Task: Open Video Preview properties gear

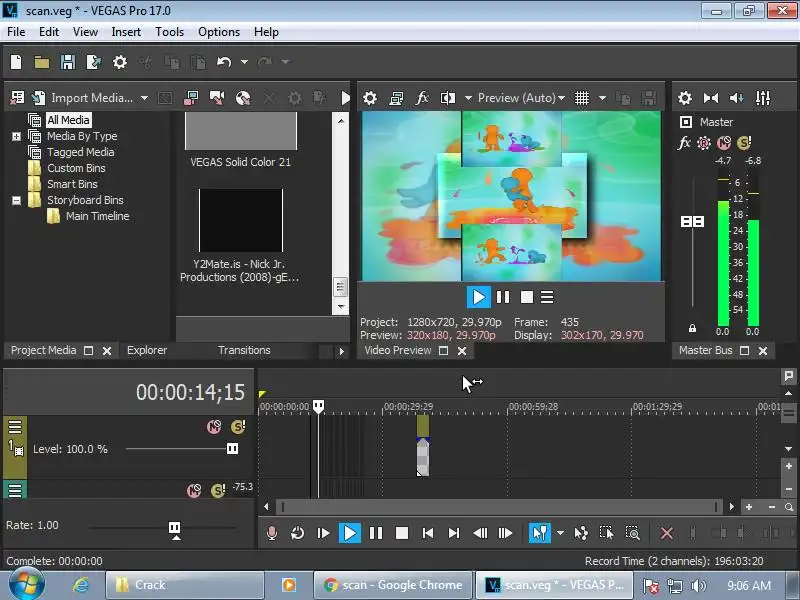Action: click(x=370, y=98)
